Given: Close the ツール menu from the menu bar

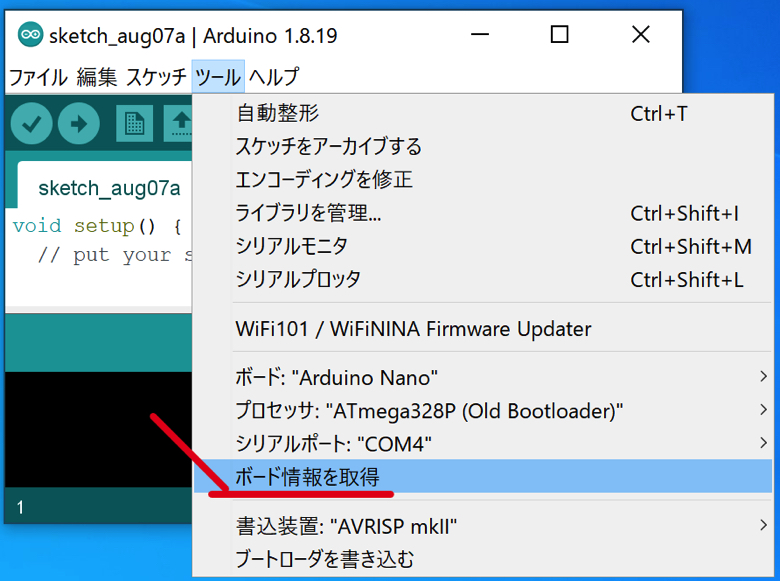Looking at the screenshot, I should tap(218, 77).
